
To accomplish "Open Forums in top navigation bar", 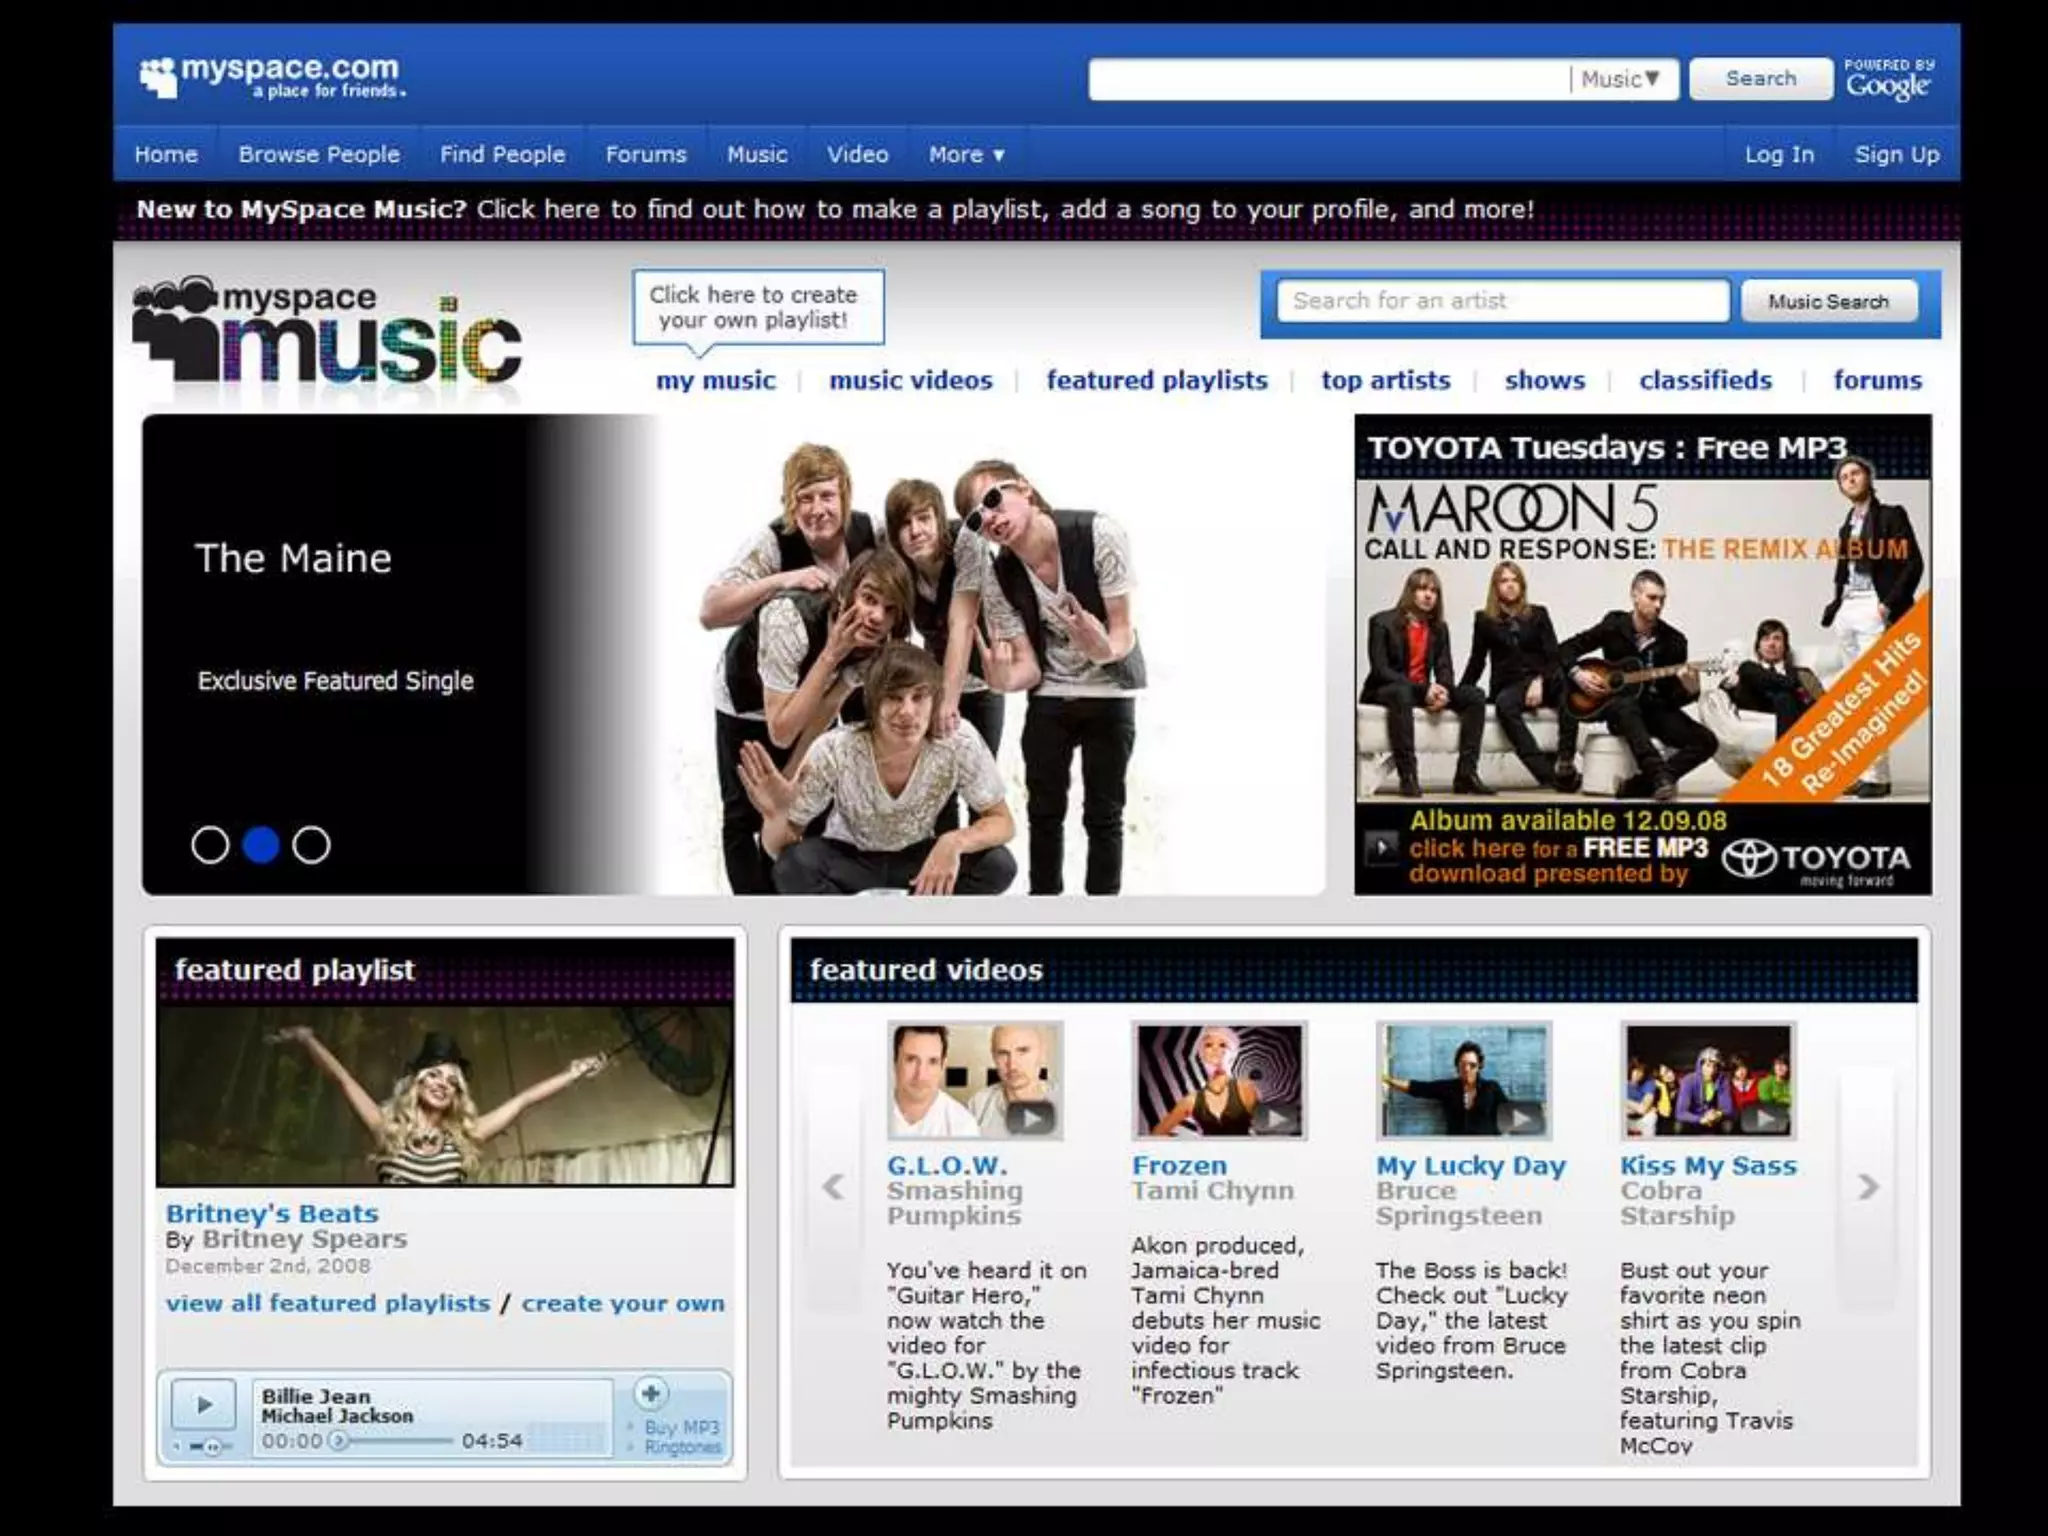I will click(x=646, y=154).
